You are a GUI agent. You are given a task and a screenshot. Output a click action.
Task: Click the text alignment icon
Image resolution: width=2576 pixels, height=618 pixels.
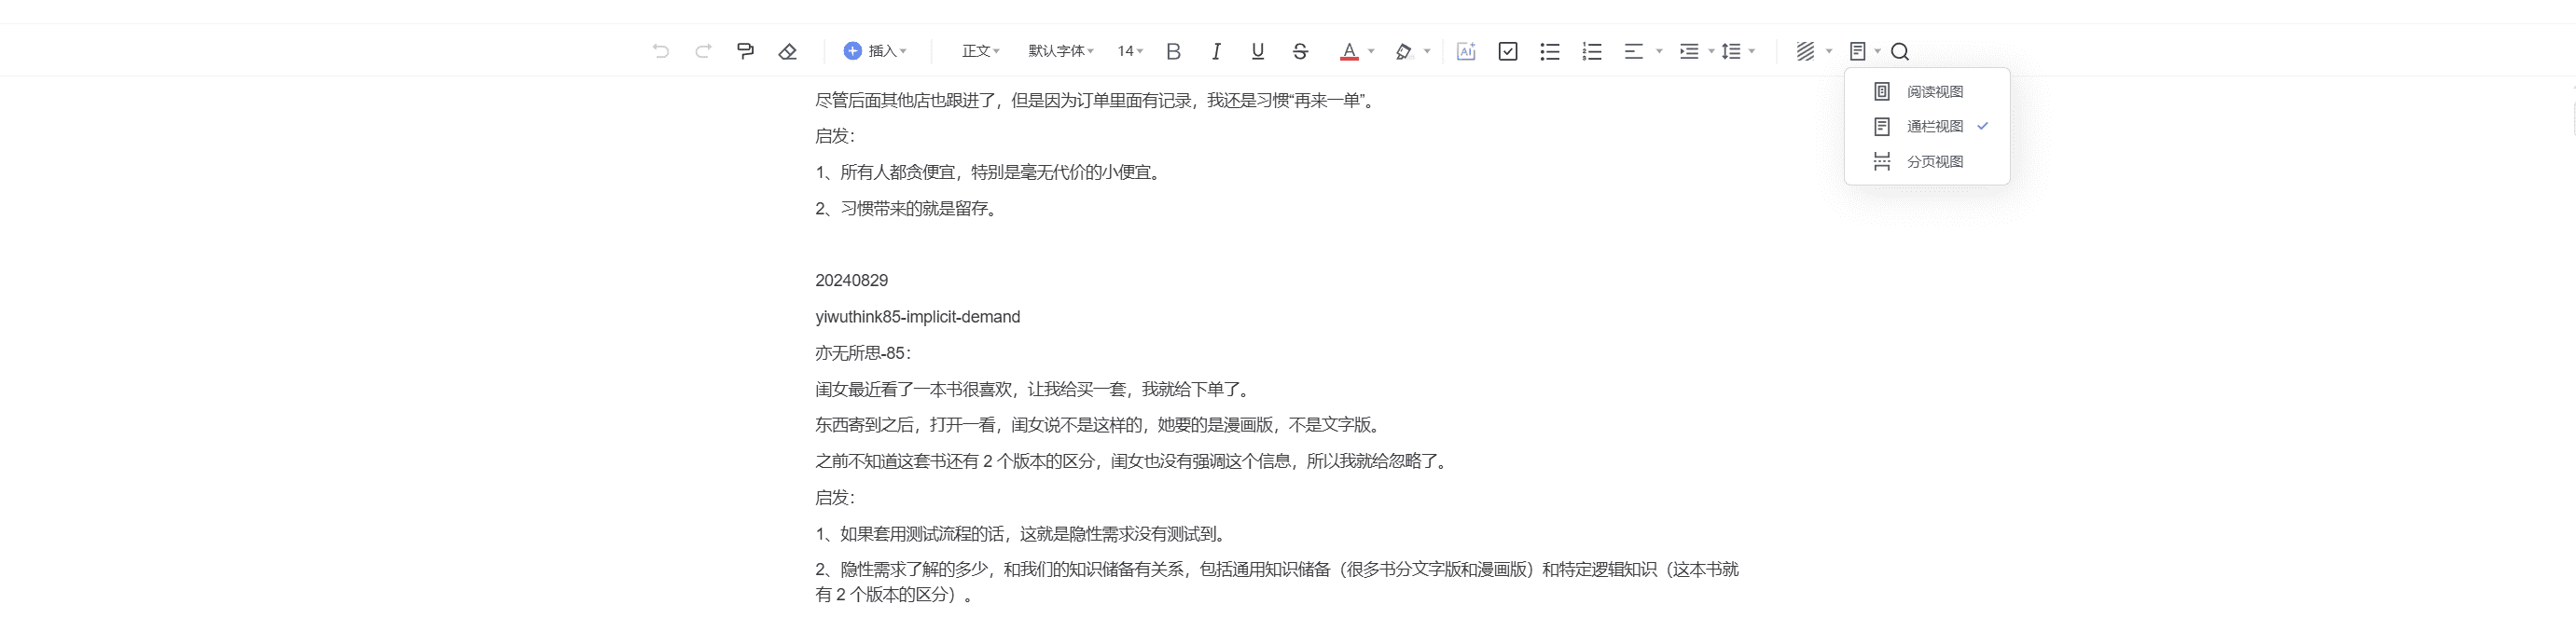pos(1634,51)
